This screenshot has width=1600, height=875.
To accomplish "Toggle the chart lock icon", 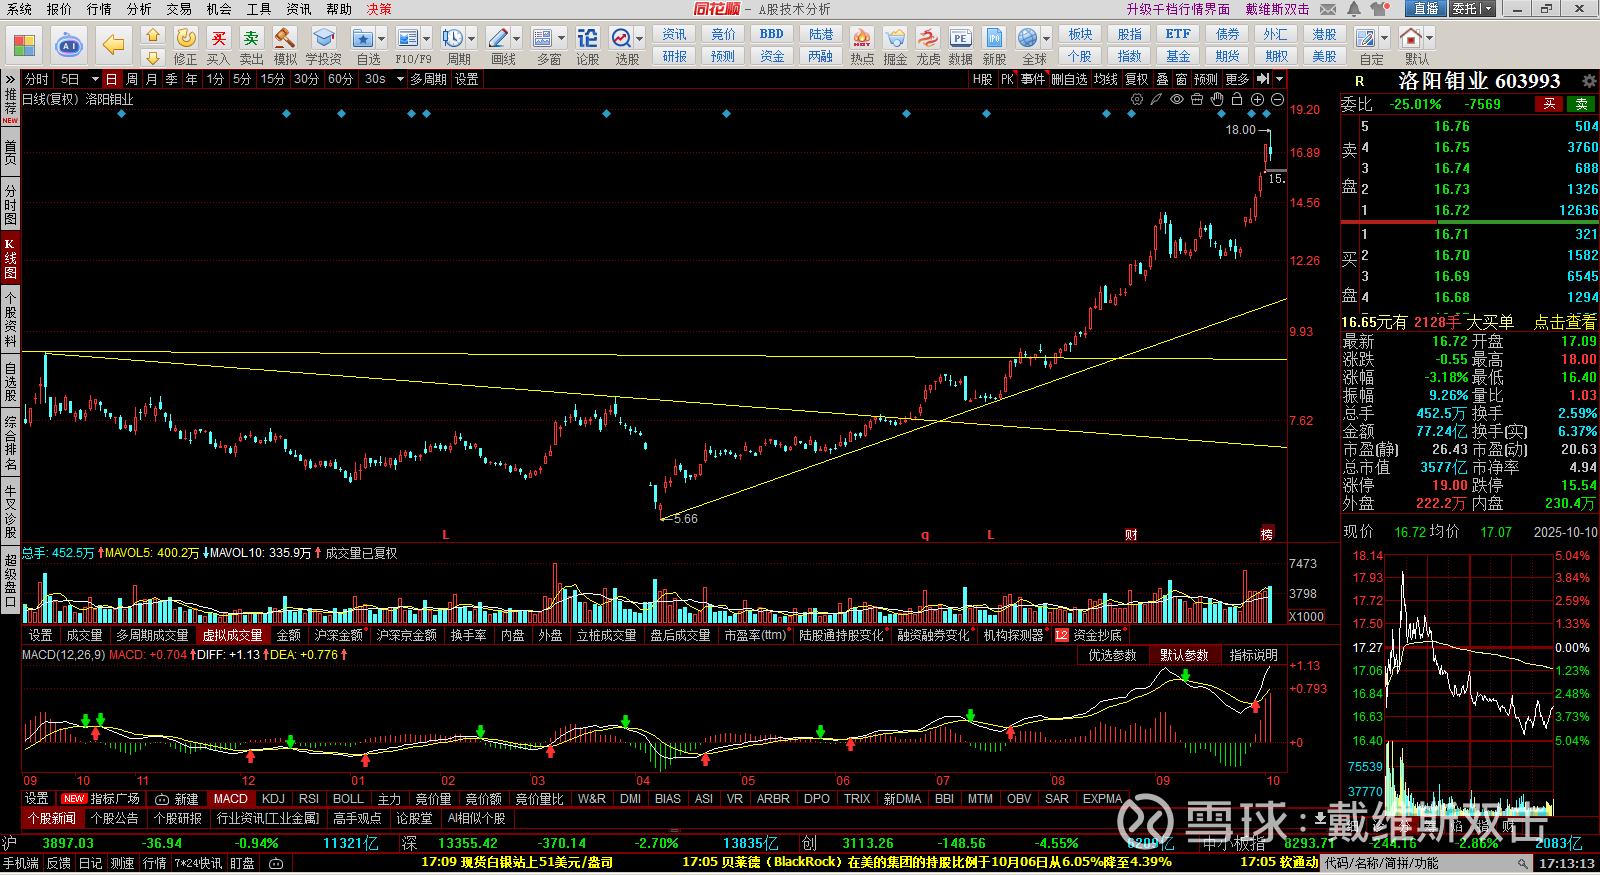I will [1237, 100].
